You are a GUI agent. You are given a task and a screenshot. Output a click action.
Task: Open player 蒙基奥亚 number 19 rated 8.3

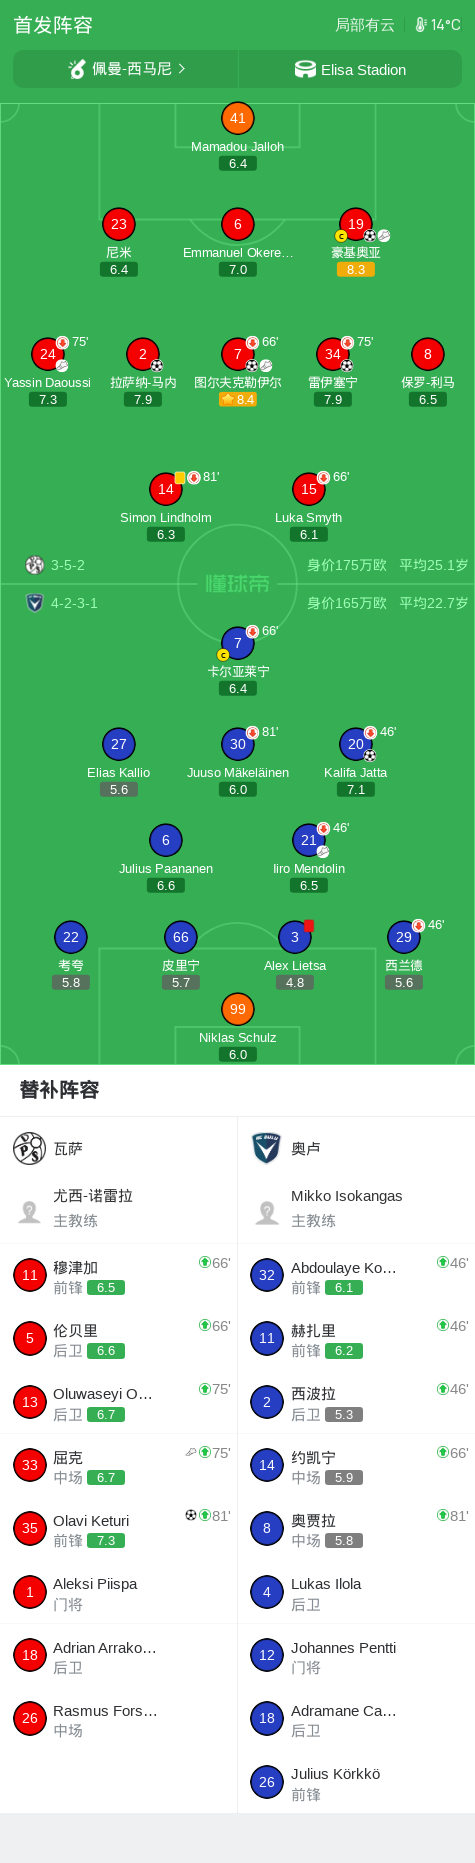(355, 224)
